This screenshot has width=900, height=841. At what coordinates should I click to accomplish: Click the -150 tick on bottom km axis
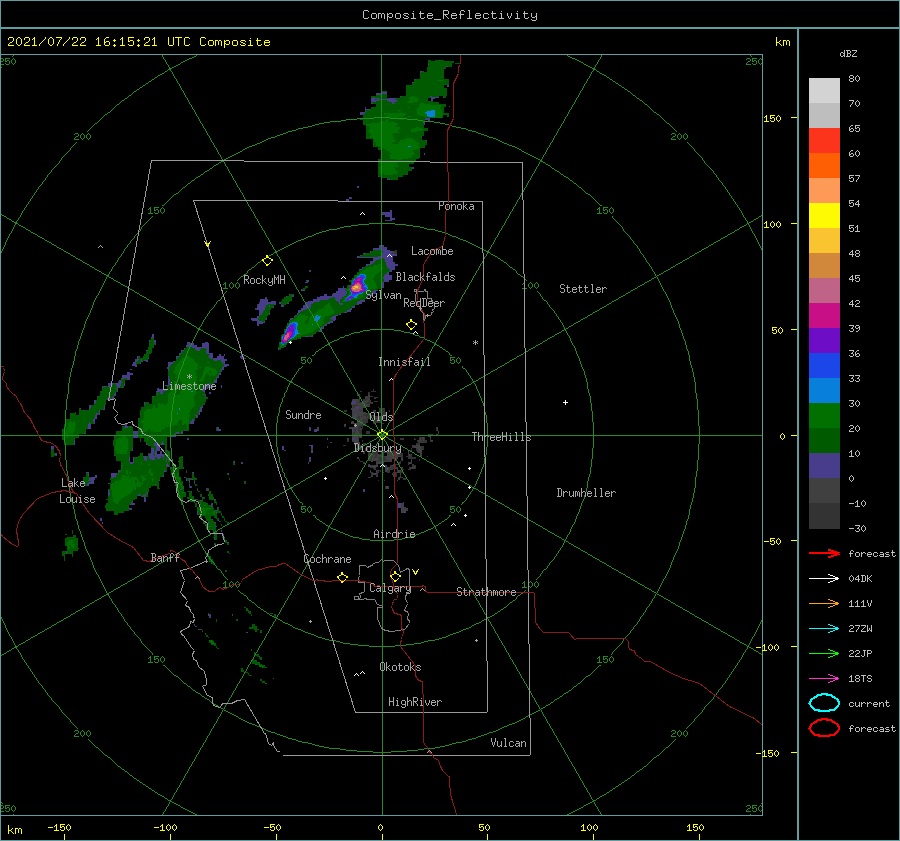[59, 827]
